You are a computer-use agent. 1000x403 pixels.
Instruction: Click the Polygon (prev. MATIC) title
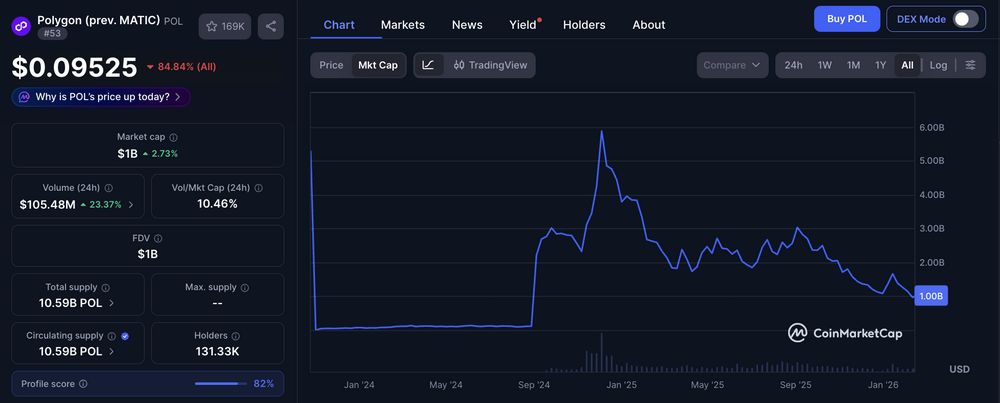tap(99, 20)
